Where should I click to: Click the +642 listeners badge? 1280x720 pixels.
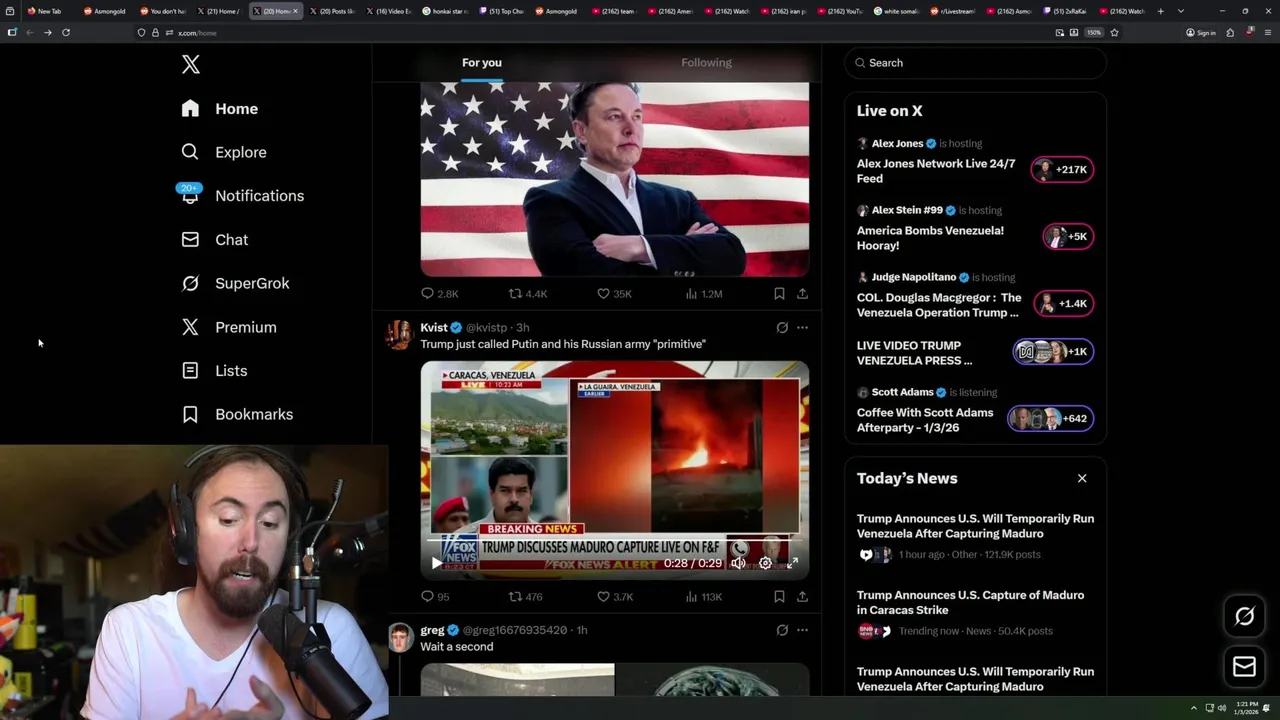[x=1050, y=419]
